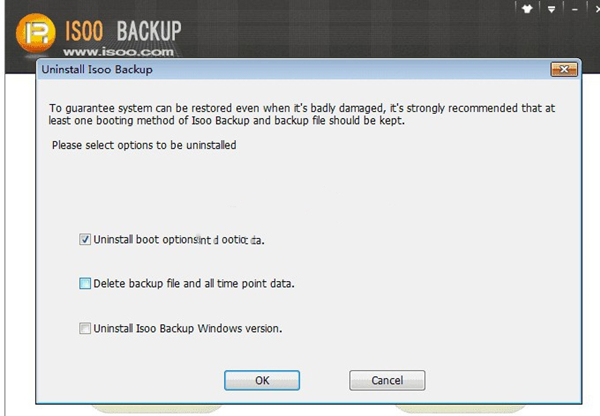
Task: Tick the Uninstall Isoo Backup Windows version checkbox
Action: (84, 328)
